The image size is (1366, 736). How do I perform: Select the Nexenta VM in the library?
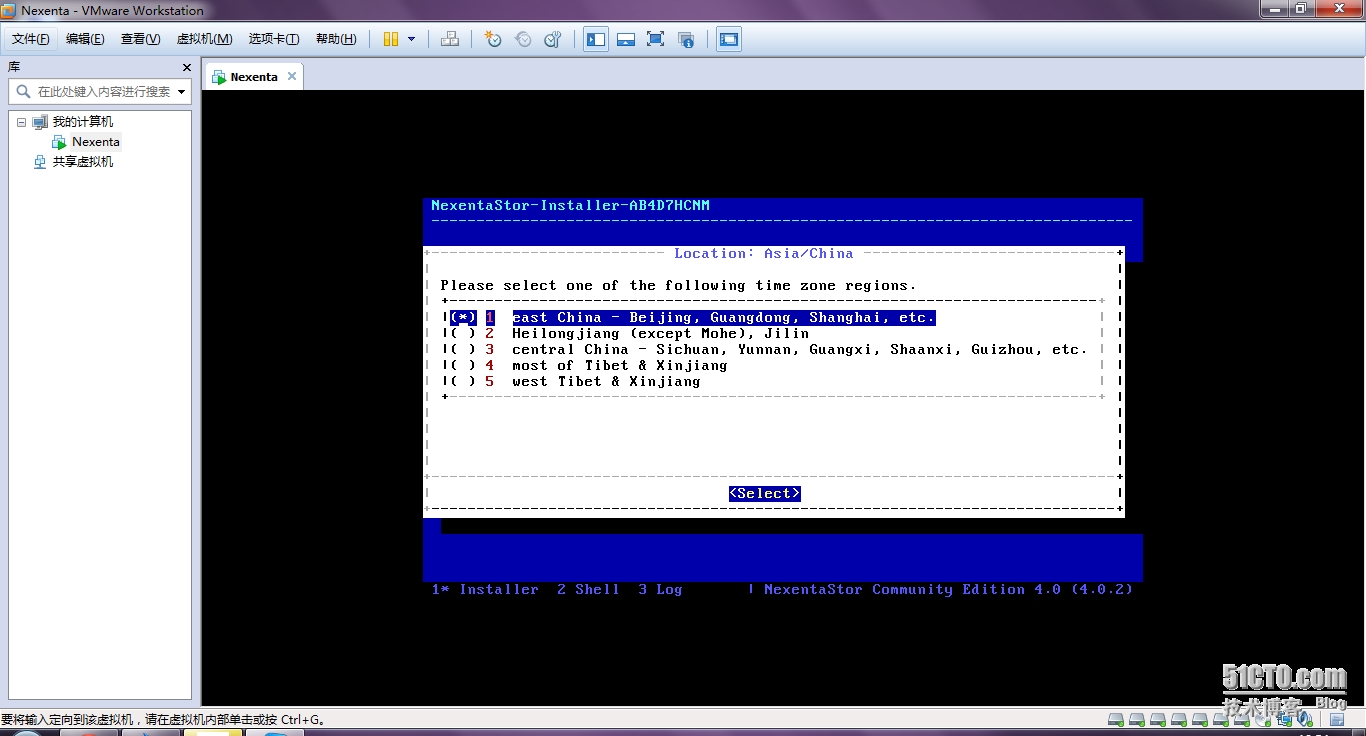[95, 142]
